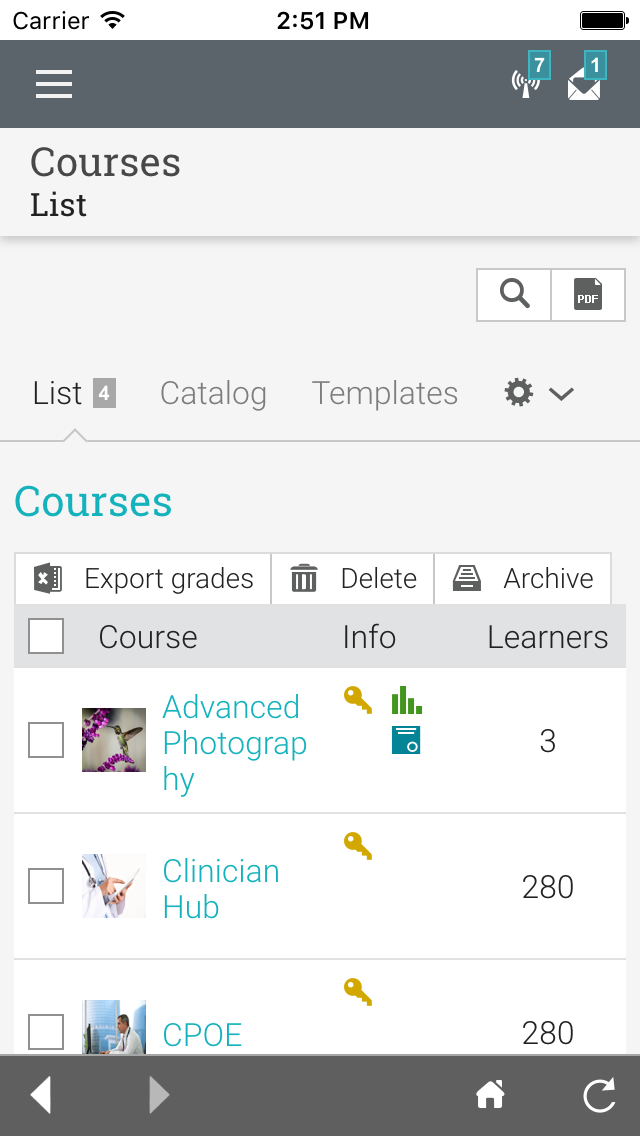Image resolution: width=640 pixels, height=1136 pixels.
Task: Switch to the Catalog tab
Action: (213, 393)
